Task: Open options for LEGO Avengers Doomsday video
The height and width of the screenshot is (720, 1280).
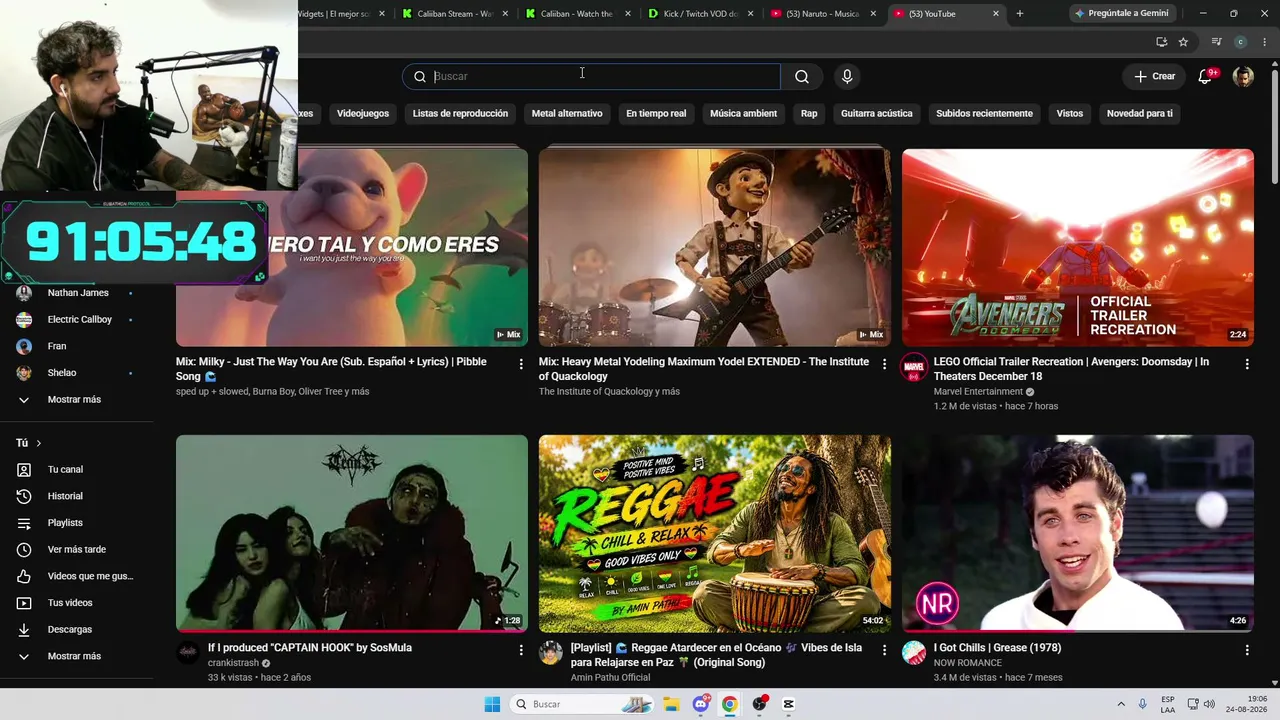Action: click(x=1247, y=364)
